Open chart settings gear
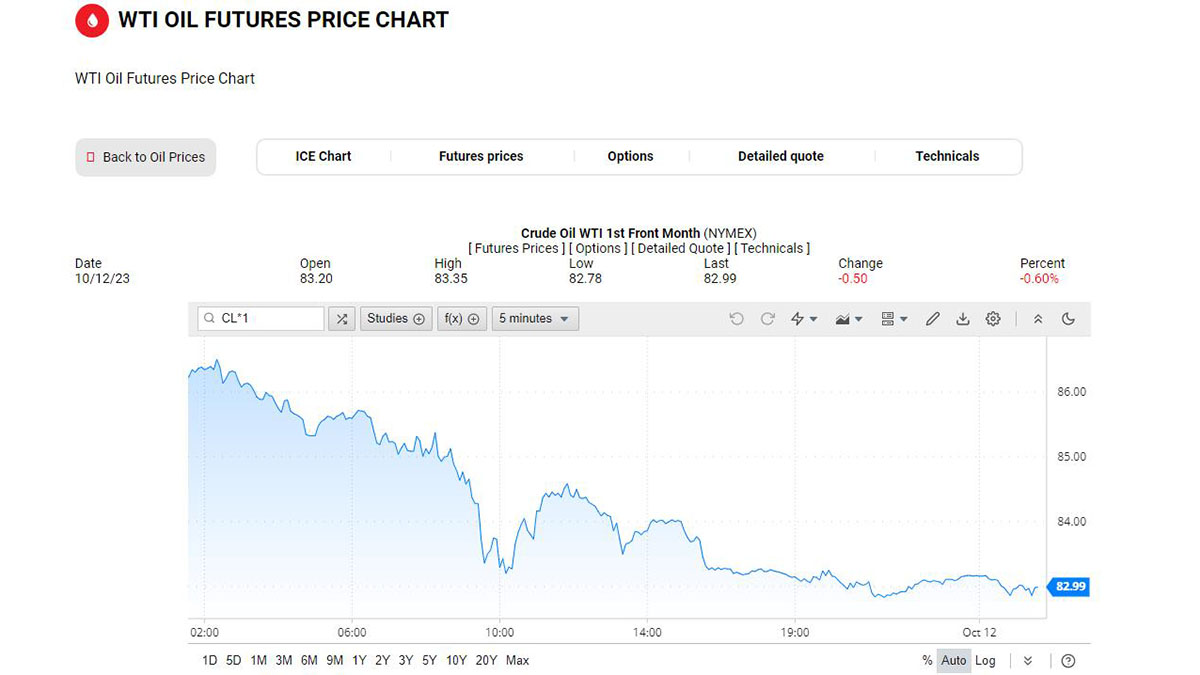 [x=993, y=319]
